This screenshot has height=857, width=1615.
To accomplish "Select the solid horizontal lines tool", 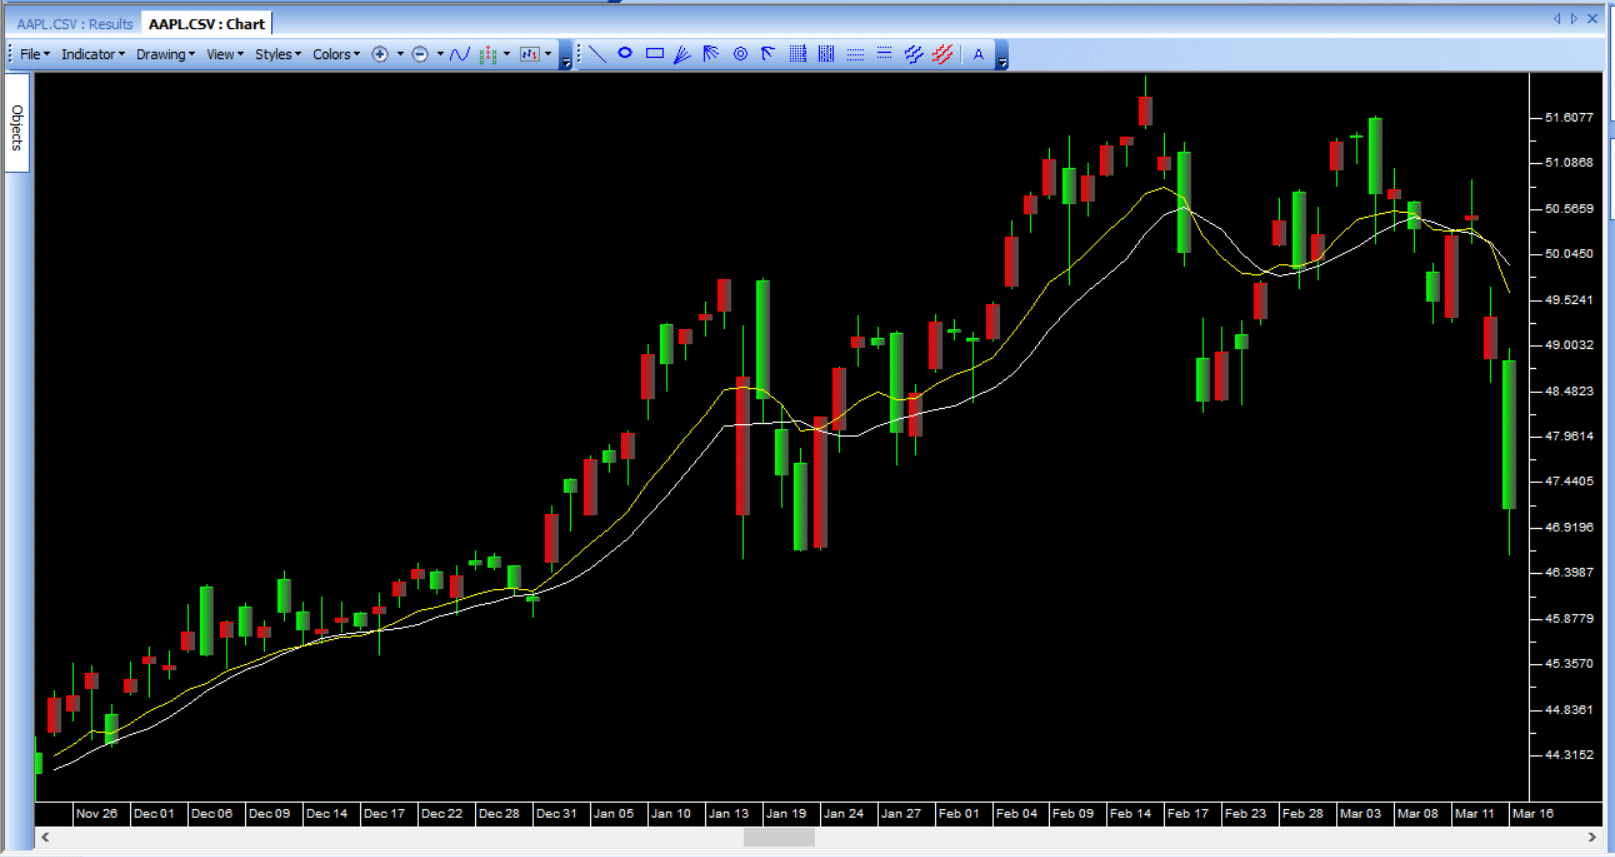I will click(884, 54).
